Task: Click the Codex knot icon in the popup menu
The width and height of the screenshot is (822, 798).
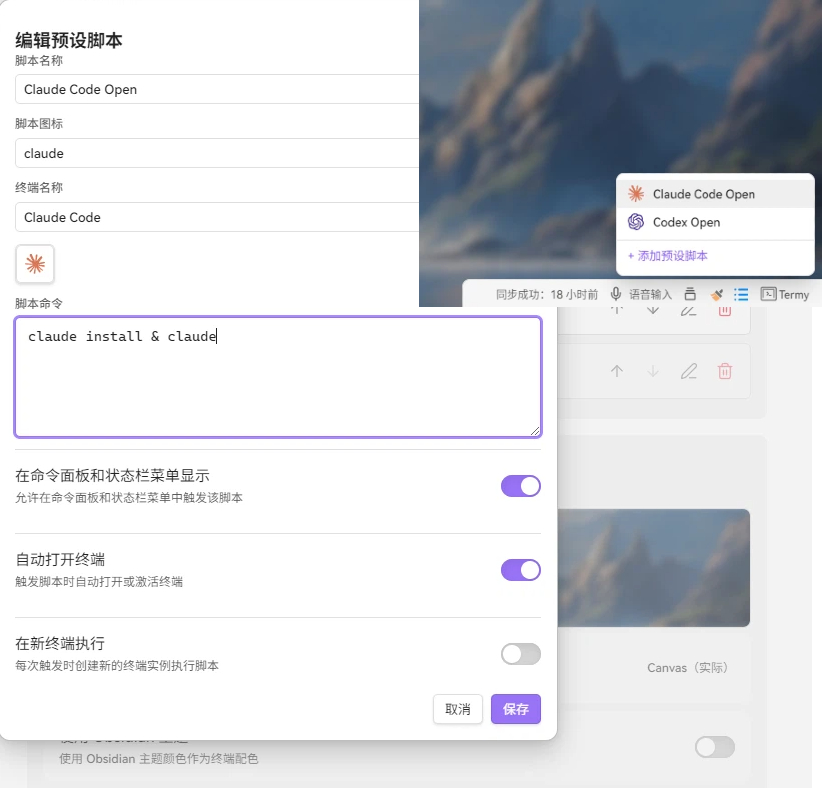Action: point(636,222)
